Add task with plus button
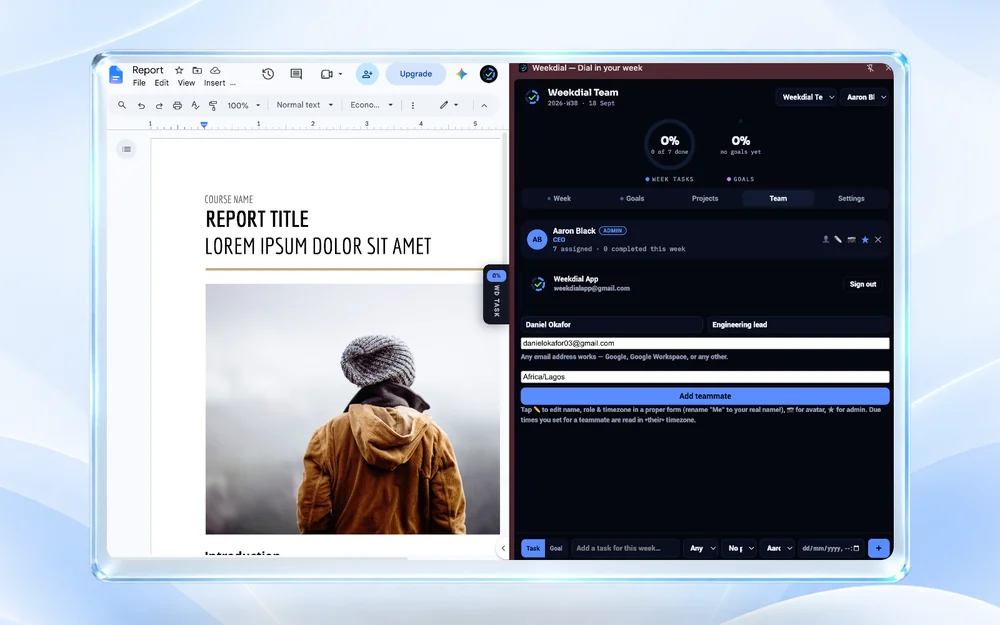 (x=878, y=548)
